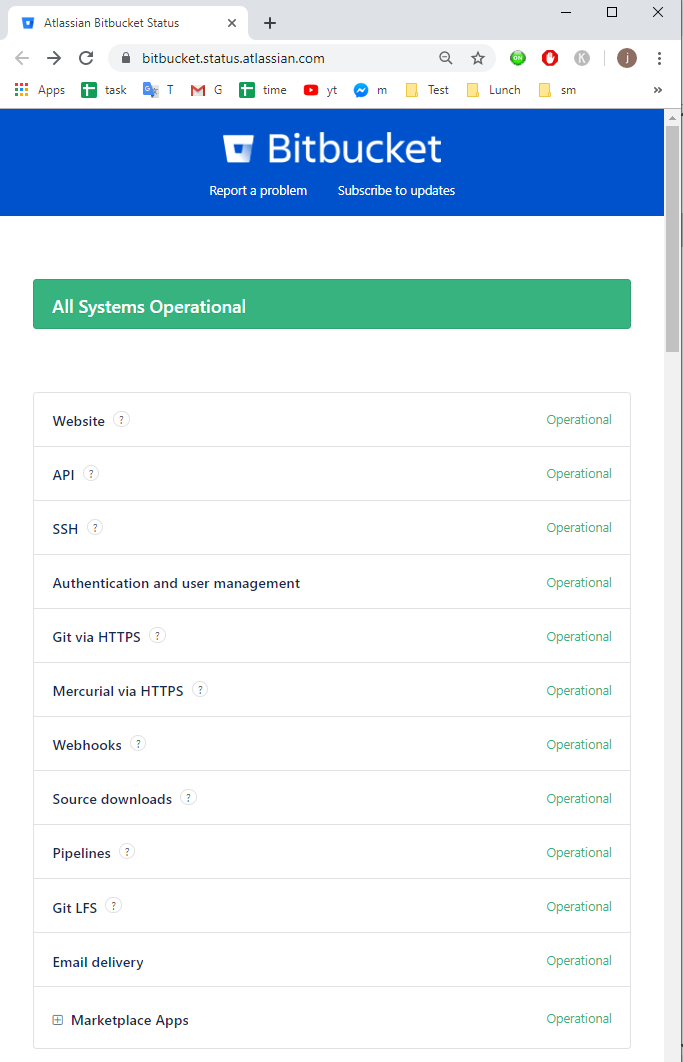Click the green ON extension icon
Image resolution: width=683 pixels, height=1062 pixels.
coord(518,58)
